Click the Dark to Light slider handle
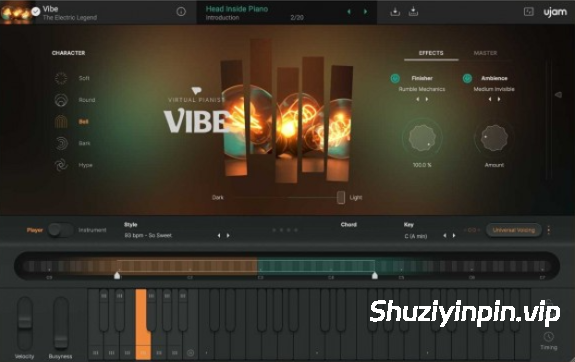The image size is (575, 362). (x=341, y=197)
